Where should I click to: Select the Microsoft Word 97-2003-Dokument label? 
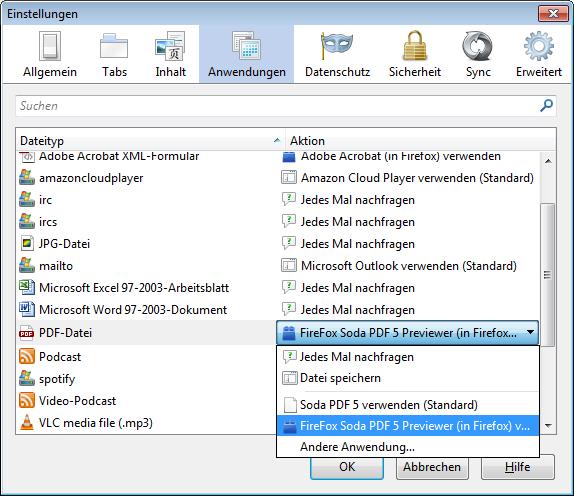[133, 310]
